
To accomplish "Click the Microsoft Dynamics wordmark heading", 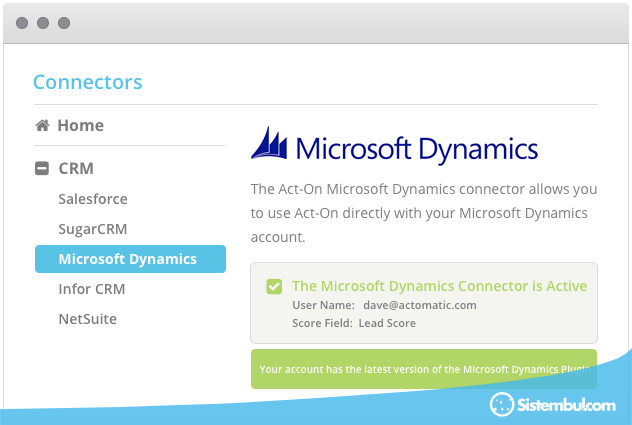I will [417, 149].
